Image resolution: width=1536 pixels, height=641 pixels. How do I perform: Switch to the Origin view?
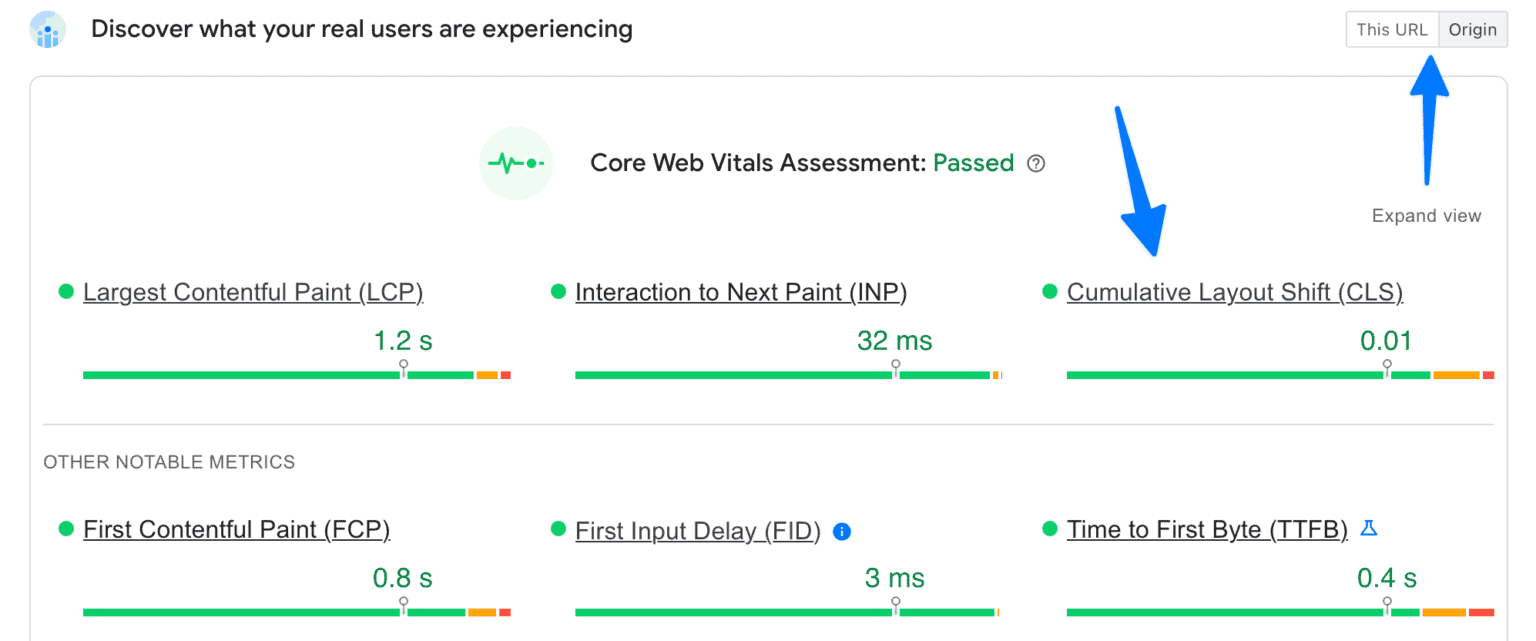point(1472,30)
